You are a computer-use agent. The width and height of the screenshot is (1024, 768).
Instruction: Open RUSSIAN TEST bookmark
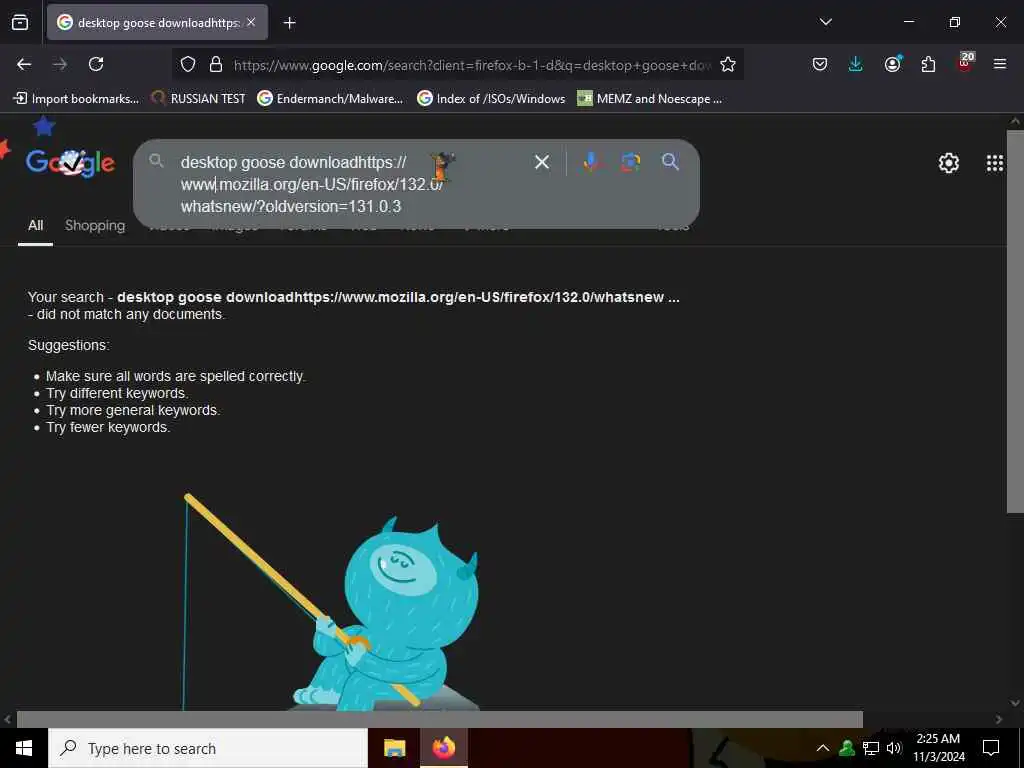point(198,99)
